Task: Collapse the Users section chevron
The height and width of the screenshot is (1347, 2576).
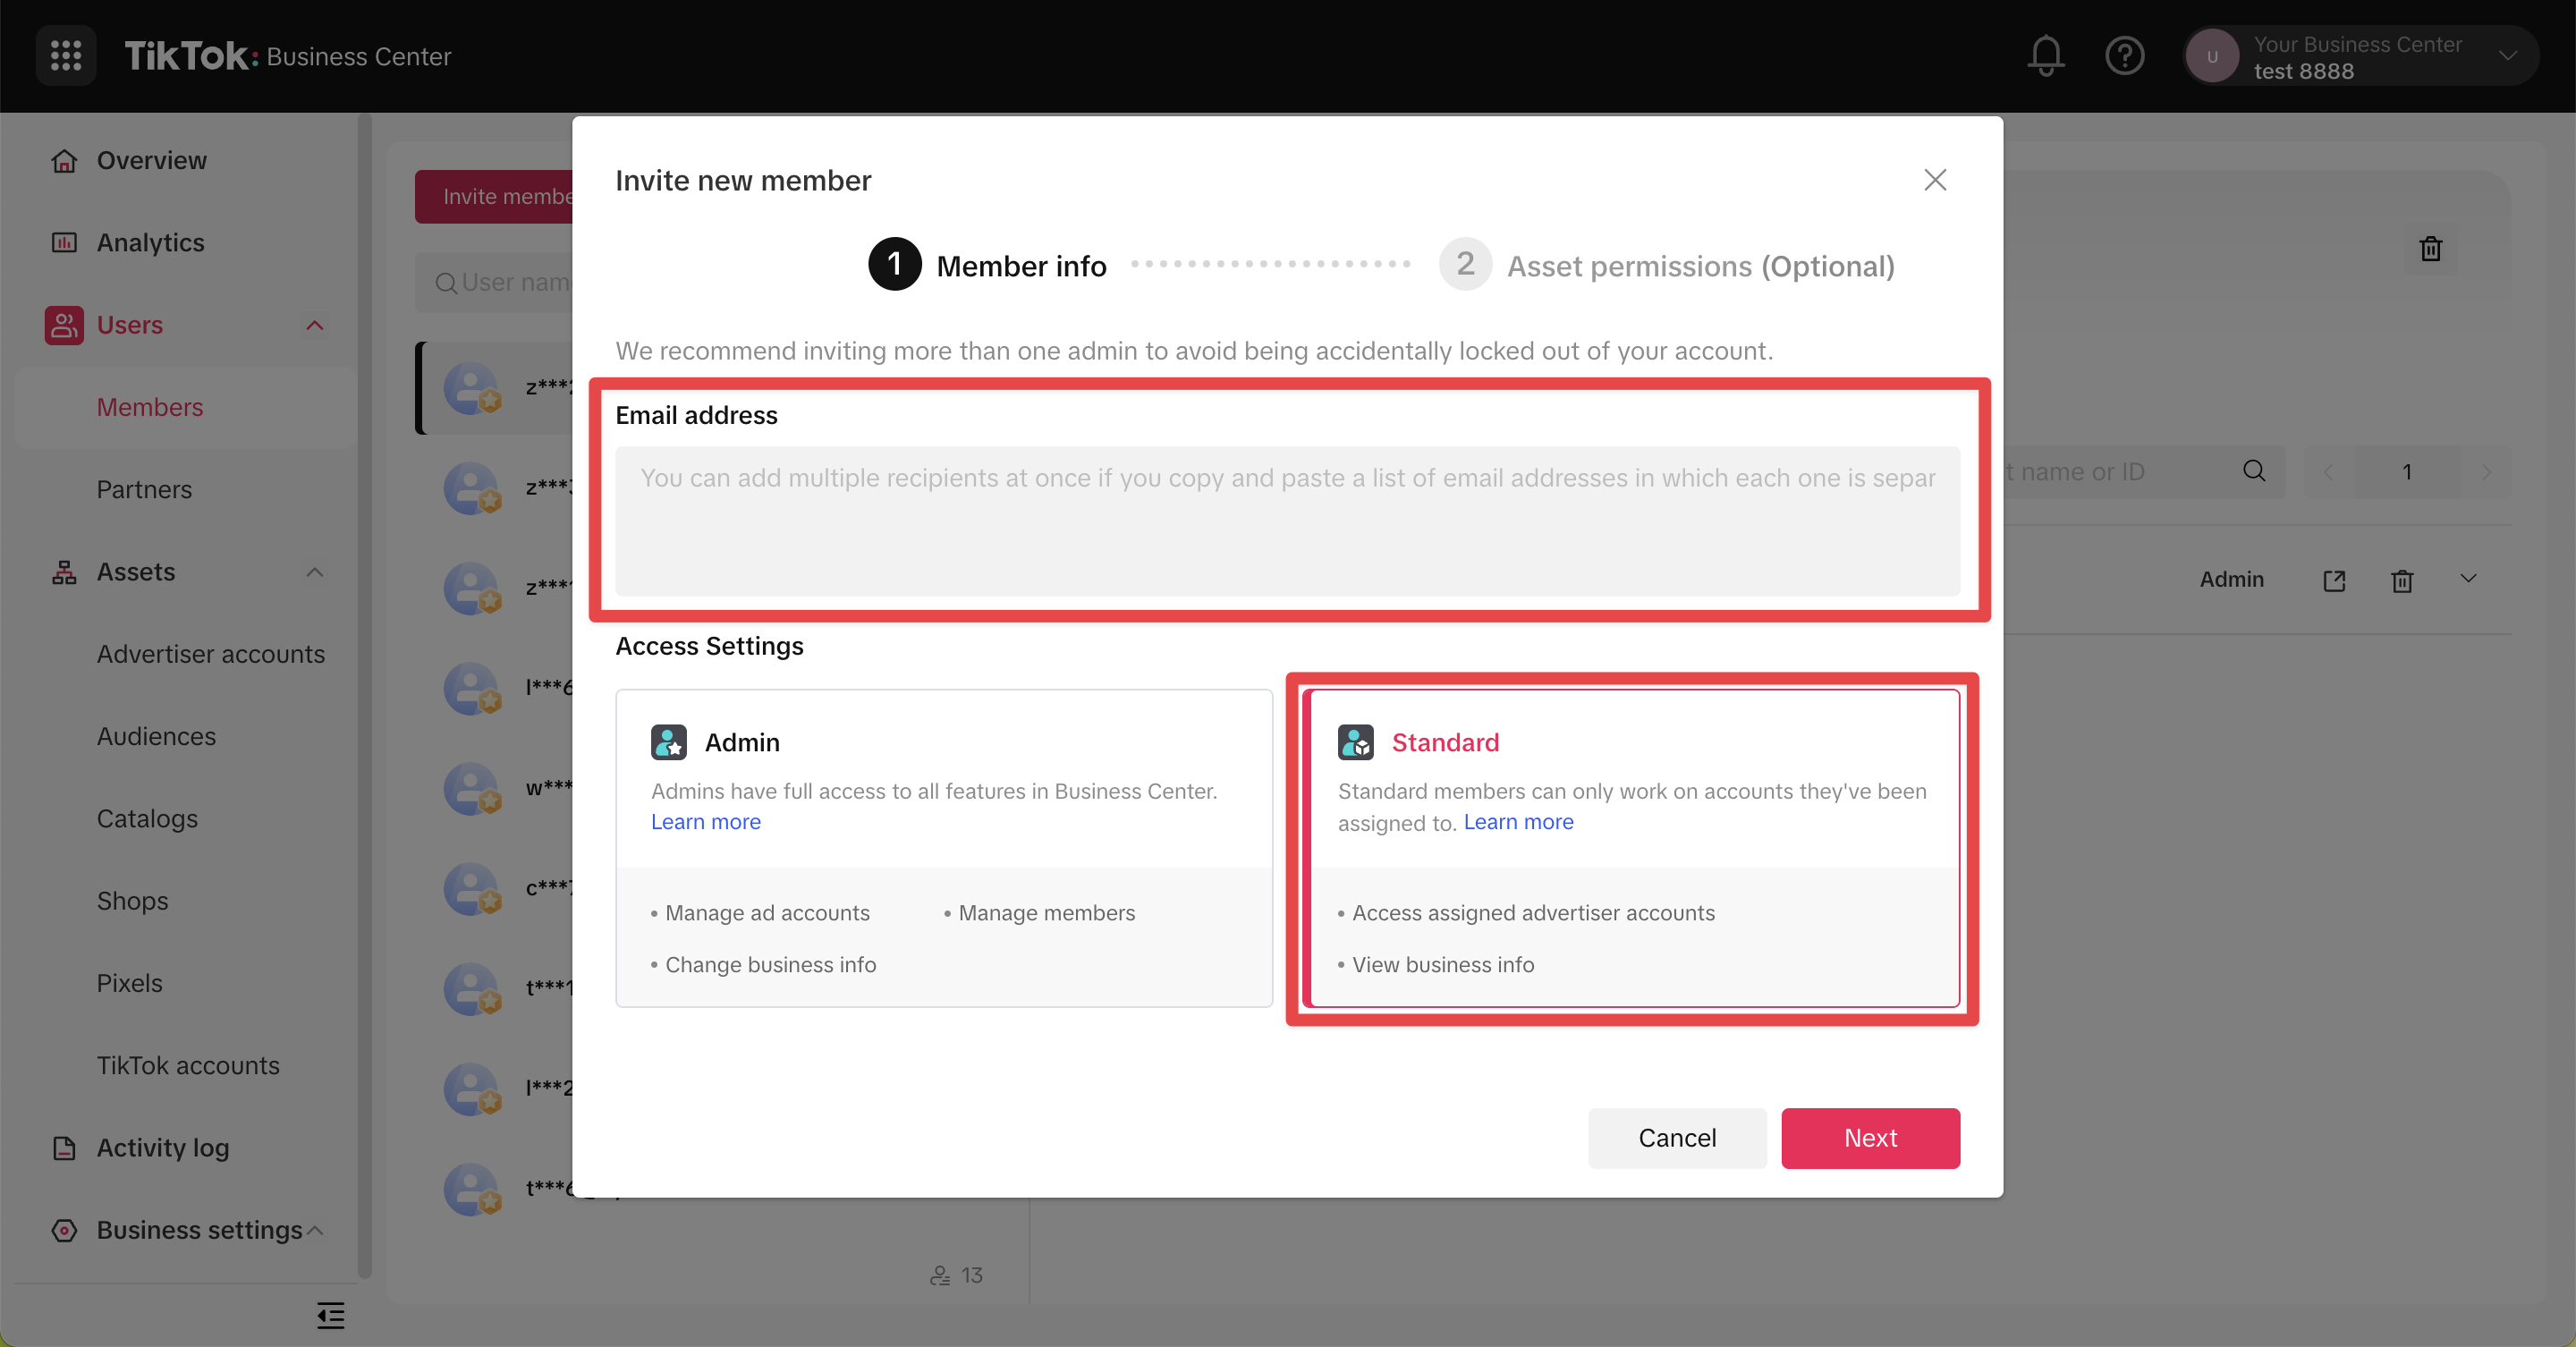Action: [x=314, y=325]
